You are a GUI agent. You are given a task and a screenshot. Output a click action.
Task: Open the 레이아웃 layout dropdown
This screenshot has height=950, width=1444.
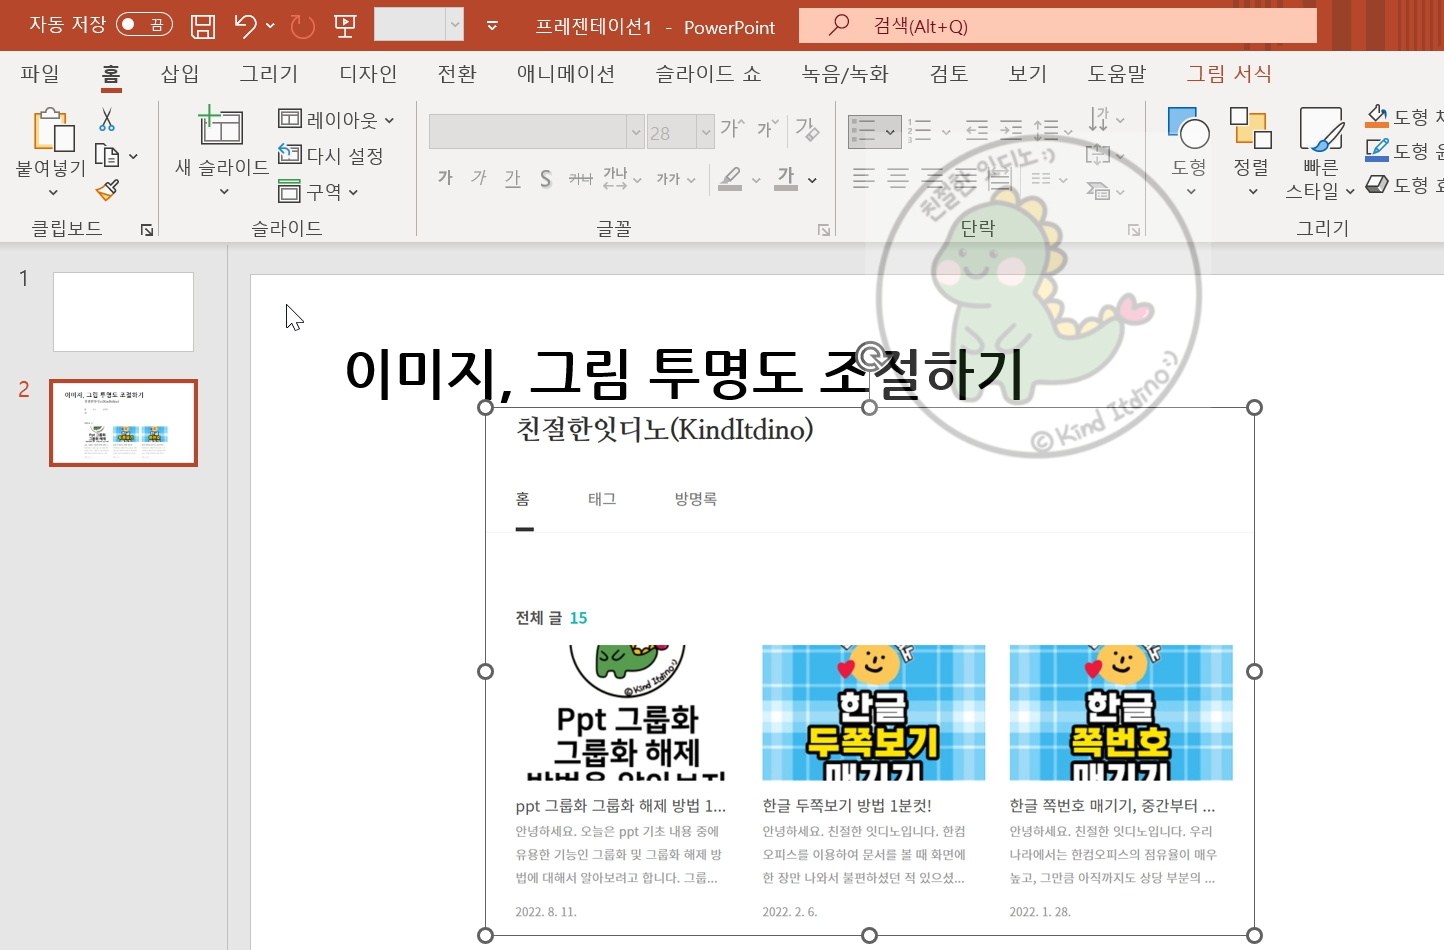point(336,119)
